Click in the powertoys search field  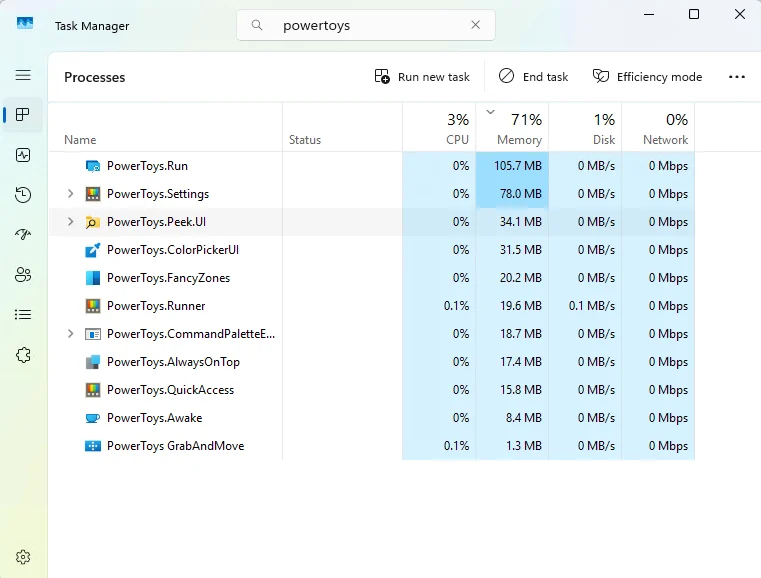point(365,25)
